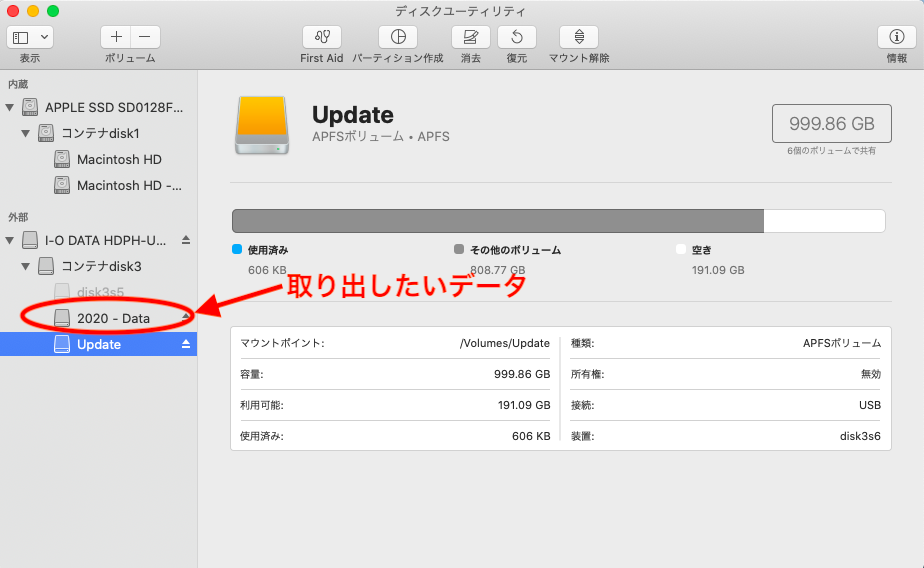The width and height of the screenshot is (924, 568).
Task: Click the 使用済み 606 KB table value
Action: [x=531, y=437]
